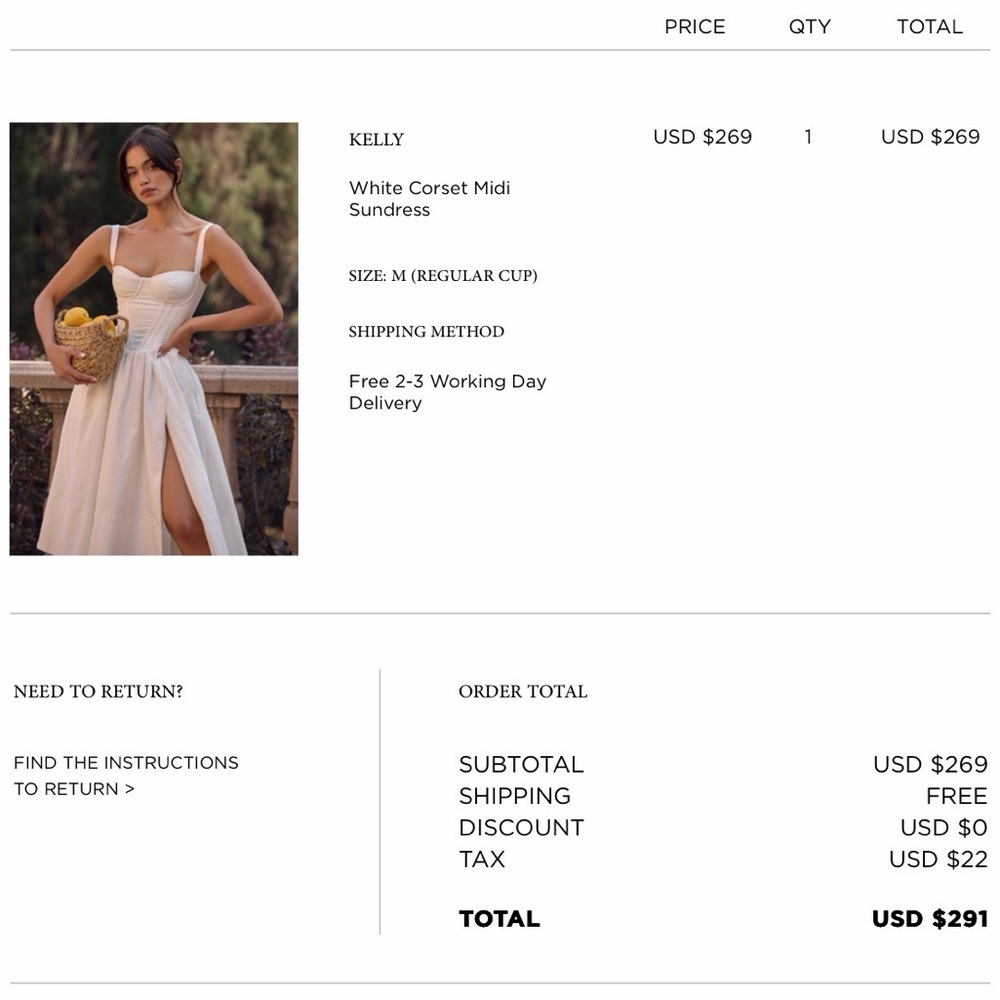This screenshot has width=1000, height=1000.
Task: Open the Kelly dress product image
Action: pyautogui.click(x=154, y=339)
